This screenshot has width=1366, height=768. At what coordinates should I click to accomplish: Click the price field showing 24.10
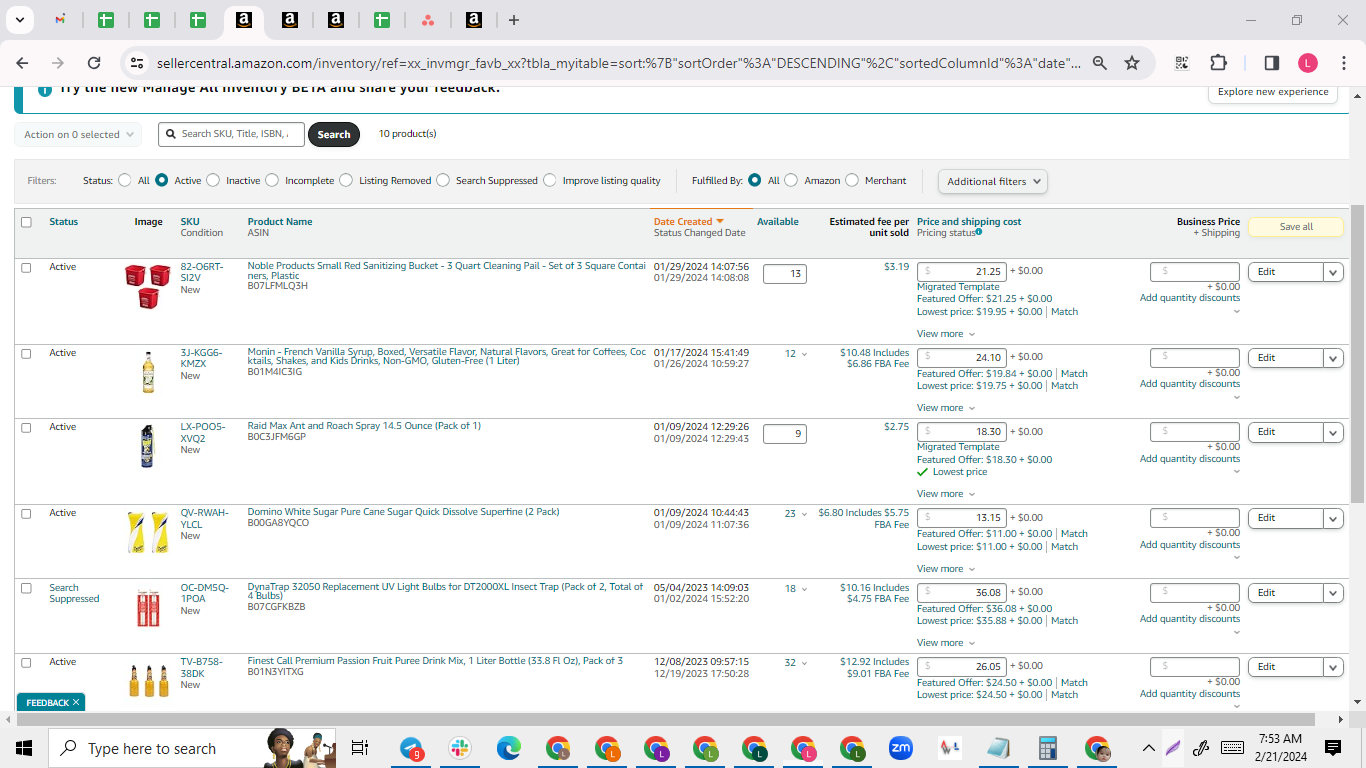click(961, 357)
